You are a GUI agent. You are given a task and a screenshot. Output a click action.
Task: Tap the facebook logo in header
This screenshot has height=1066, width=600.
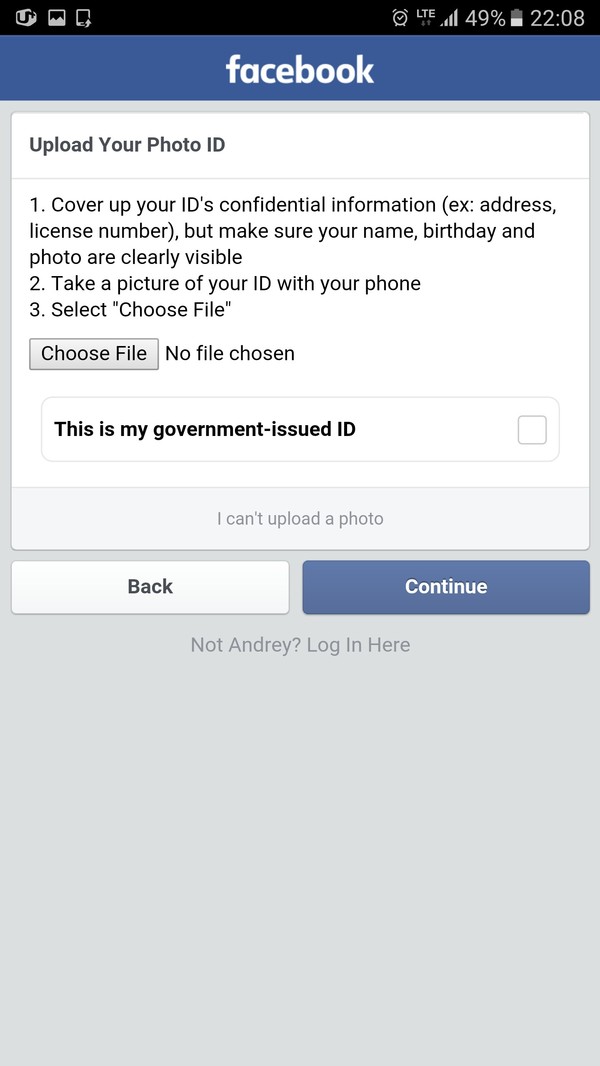[x=300, y=69]
